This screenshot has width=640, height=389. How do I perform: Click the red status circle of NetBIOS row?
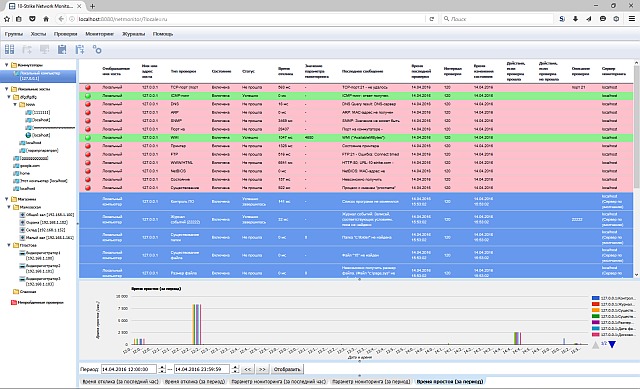point(87,171)
